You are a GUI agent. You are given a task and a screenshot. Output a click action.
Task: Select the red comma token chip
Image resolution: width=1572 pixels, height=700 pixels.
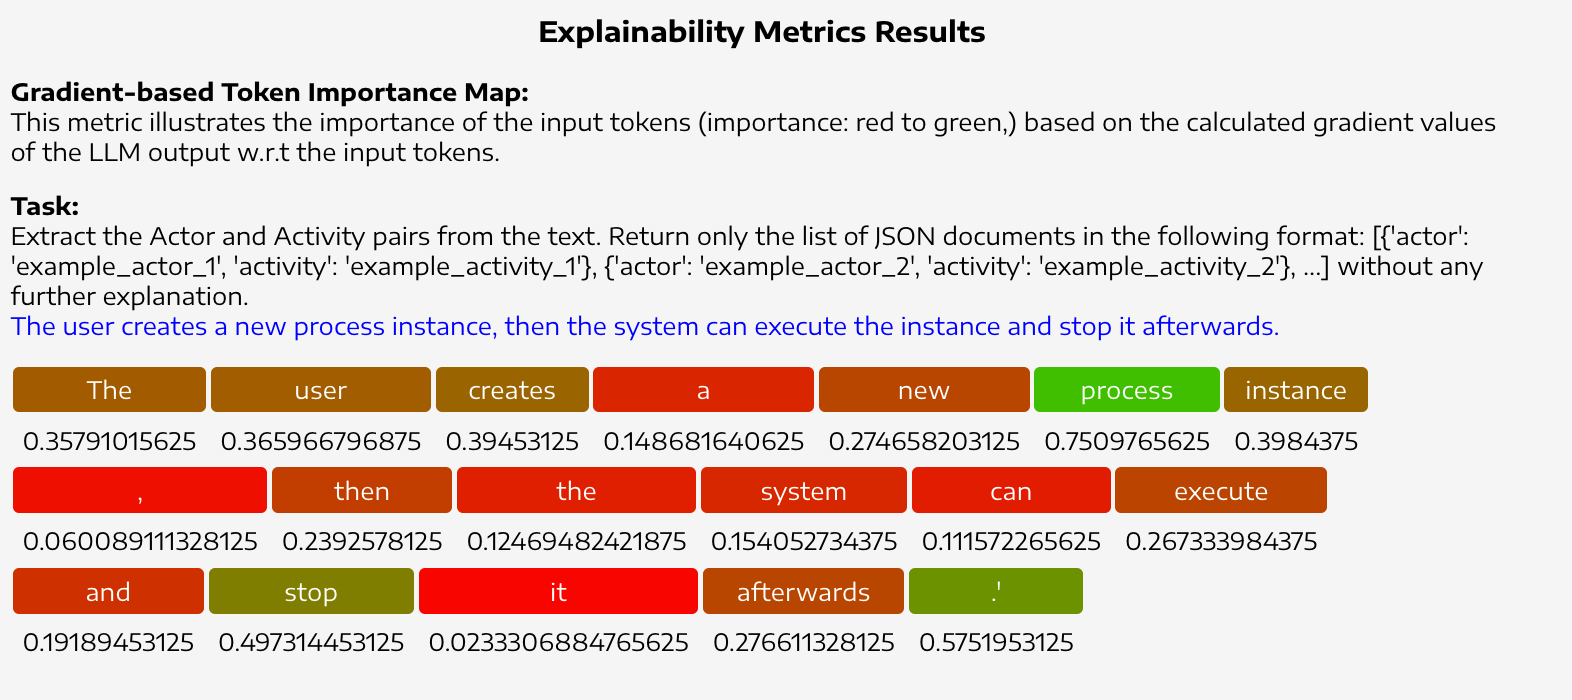[140, 491]
